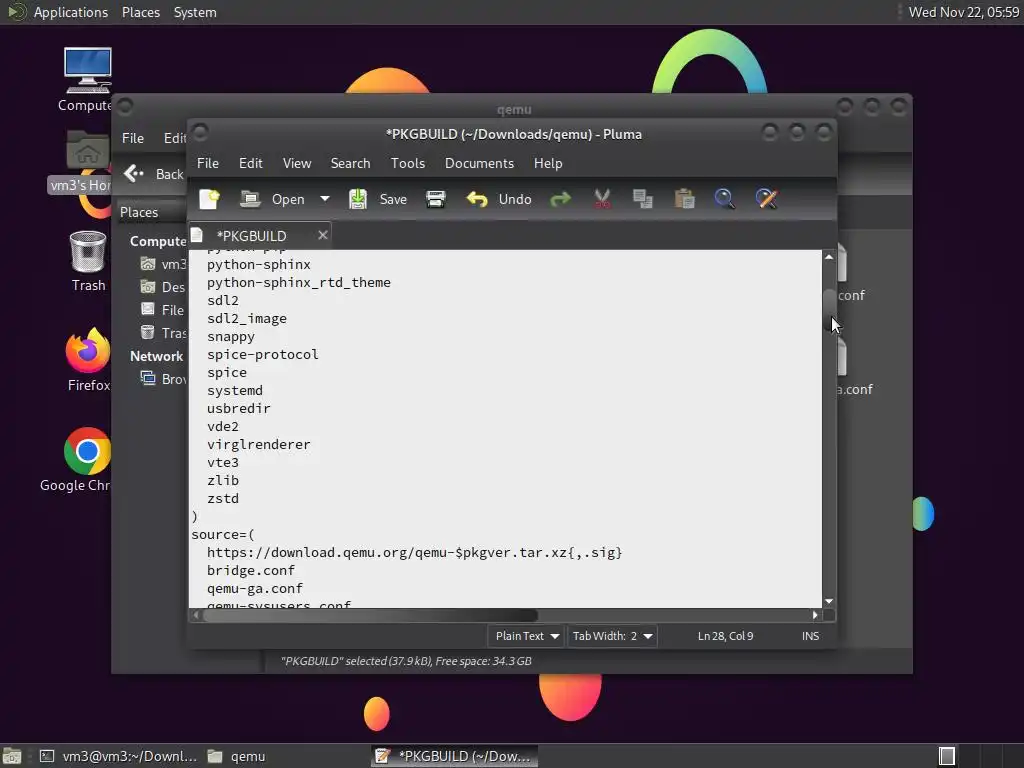Image resolution: width=1024 pixels, height=768 pixels.
Task: Select Network heading in file manager sidebar
Action: coord(156,357)
